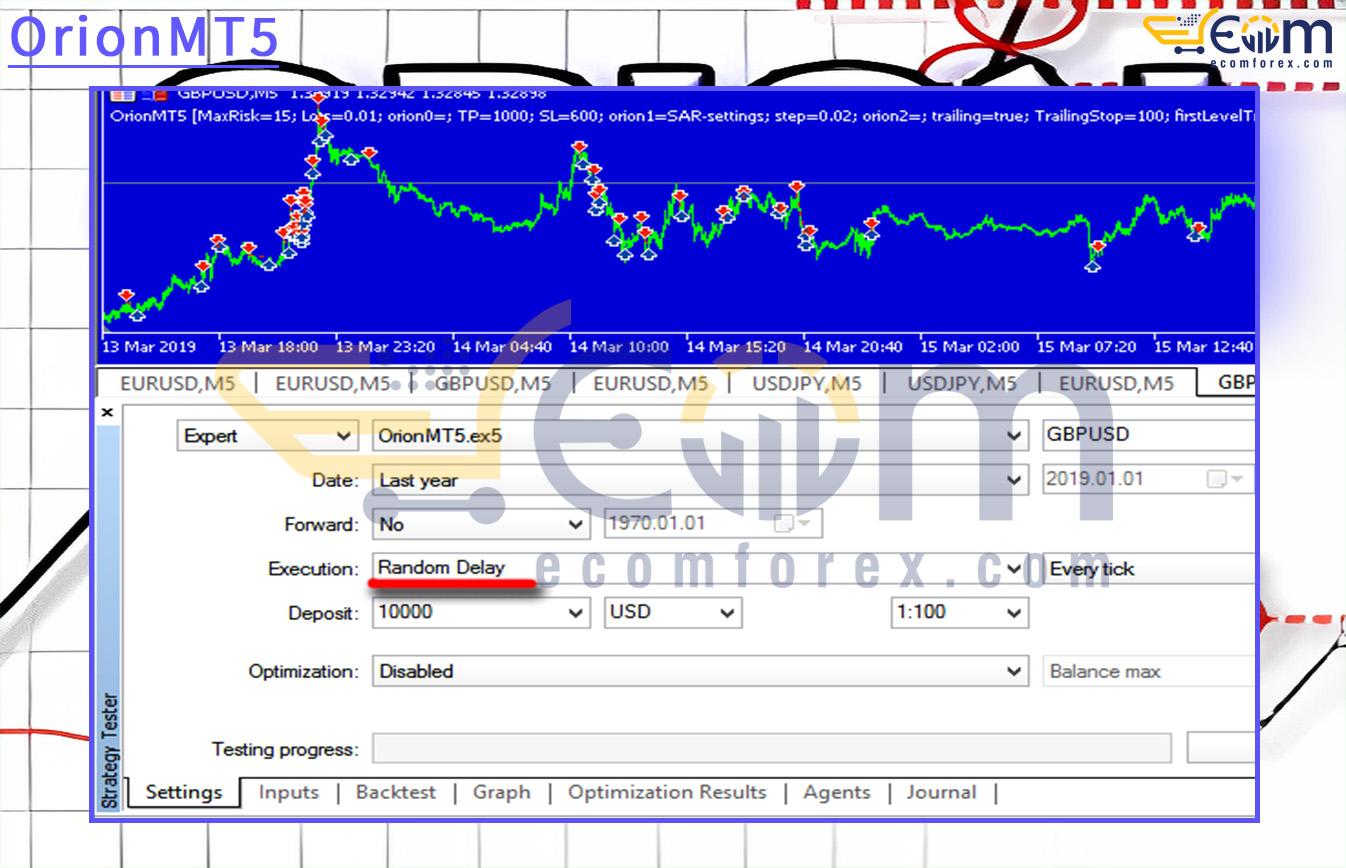Open the Backtest tab
This screenshot has height=868, width=1346.
click(396, 792)
